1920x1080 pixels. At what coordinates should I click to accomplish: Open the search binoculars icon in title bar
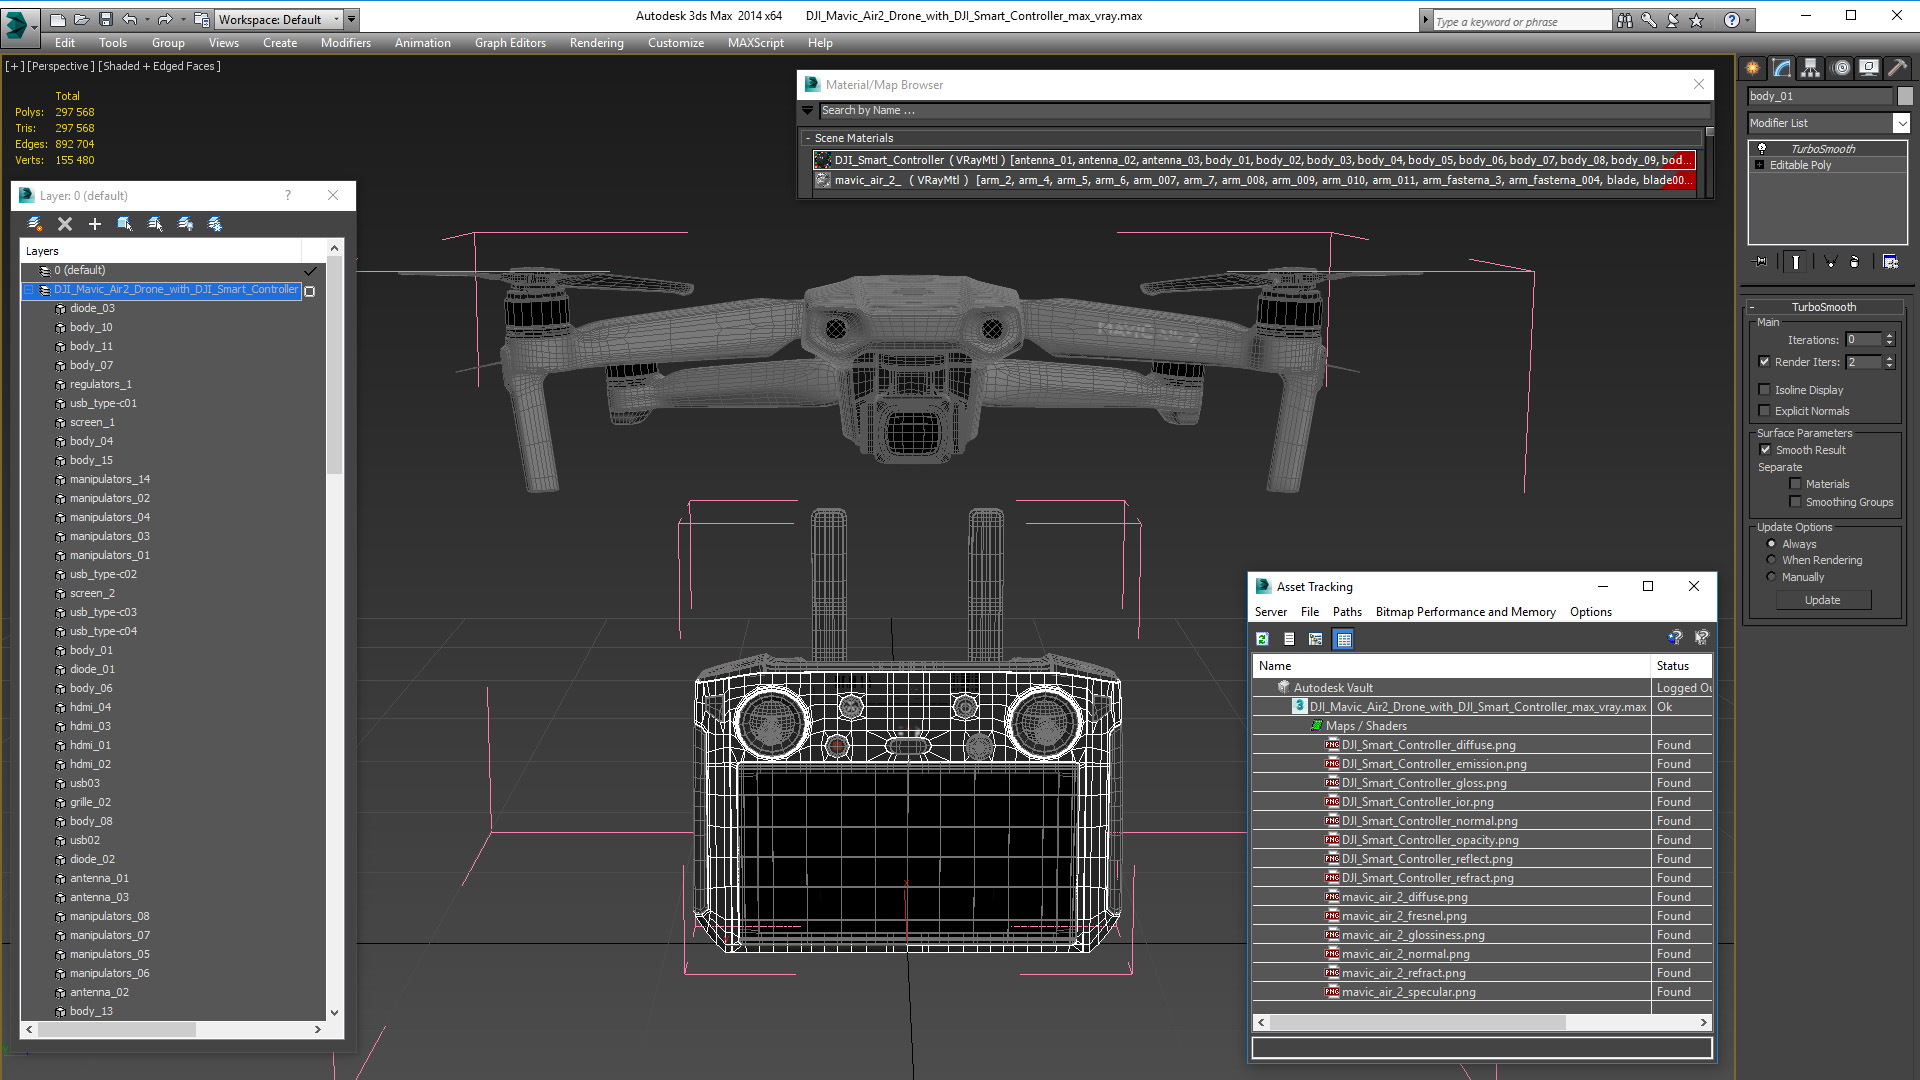coord(1625,20)
